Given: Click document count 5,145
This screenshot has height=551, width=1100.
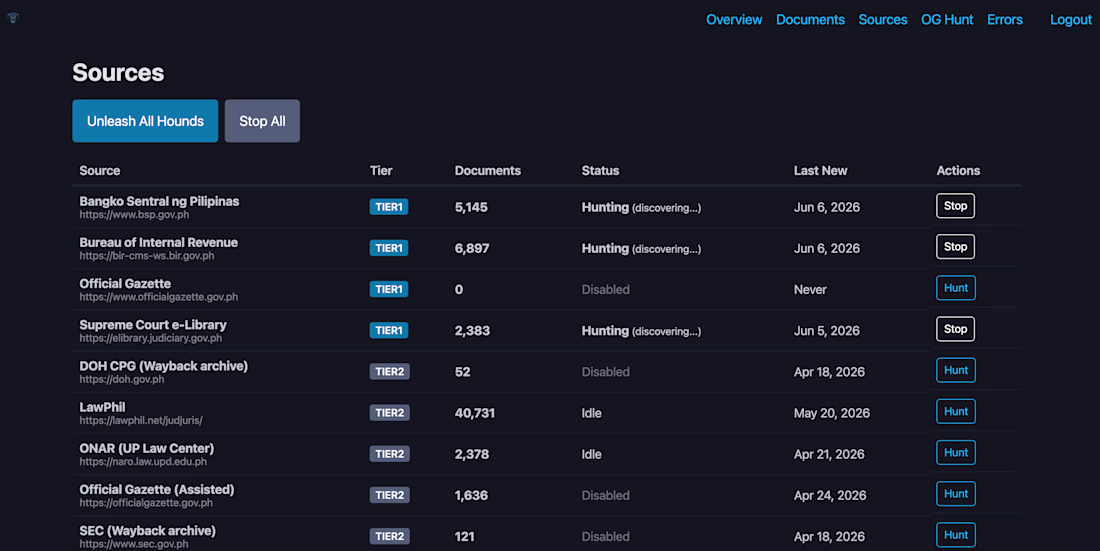Looking at the screenshot, I should 471,207.
